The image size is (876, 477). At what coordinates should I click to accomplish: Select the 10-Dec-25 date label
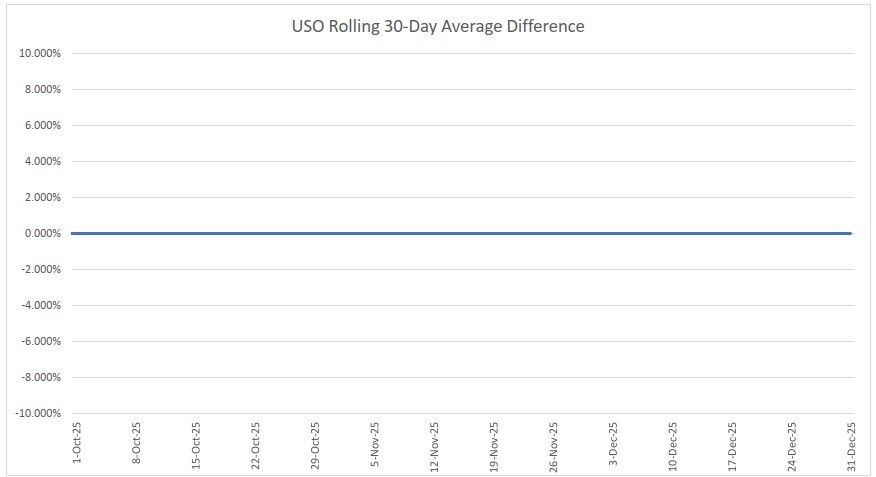(672, 443)
